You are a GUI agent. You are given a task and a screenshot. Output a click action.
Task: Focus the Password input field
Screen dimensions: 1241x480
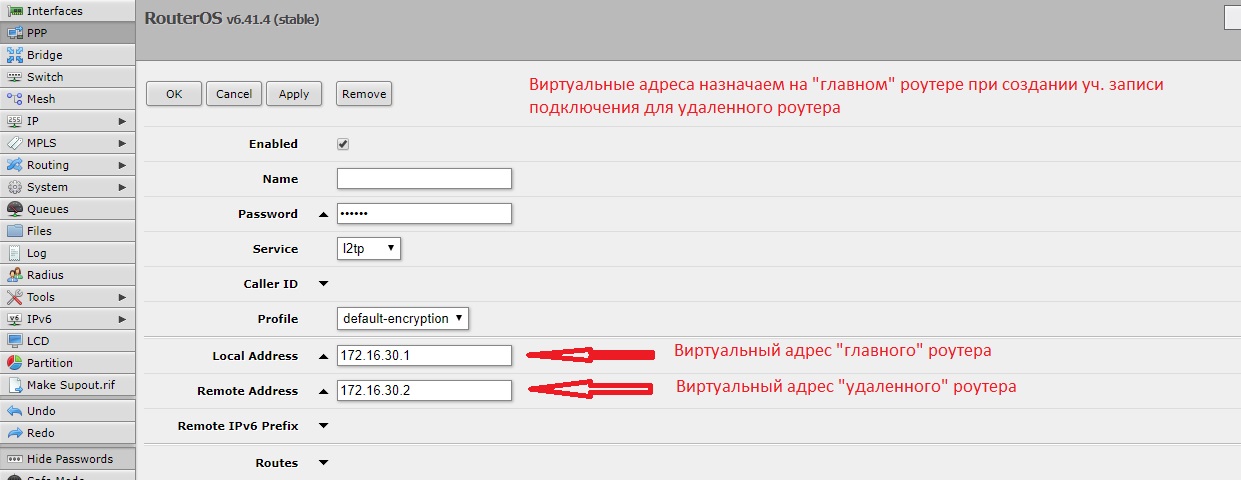[x=425, y=214]
